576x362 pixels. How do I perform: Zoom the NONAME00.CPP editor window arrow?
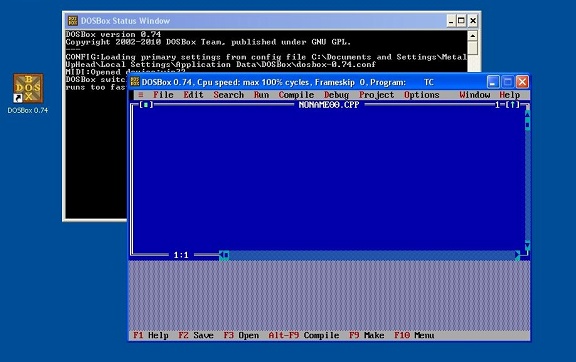(x=513, y=105)
